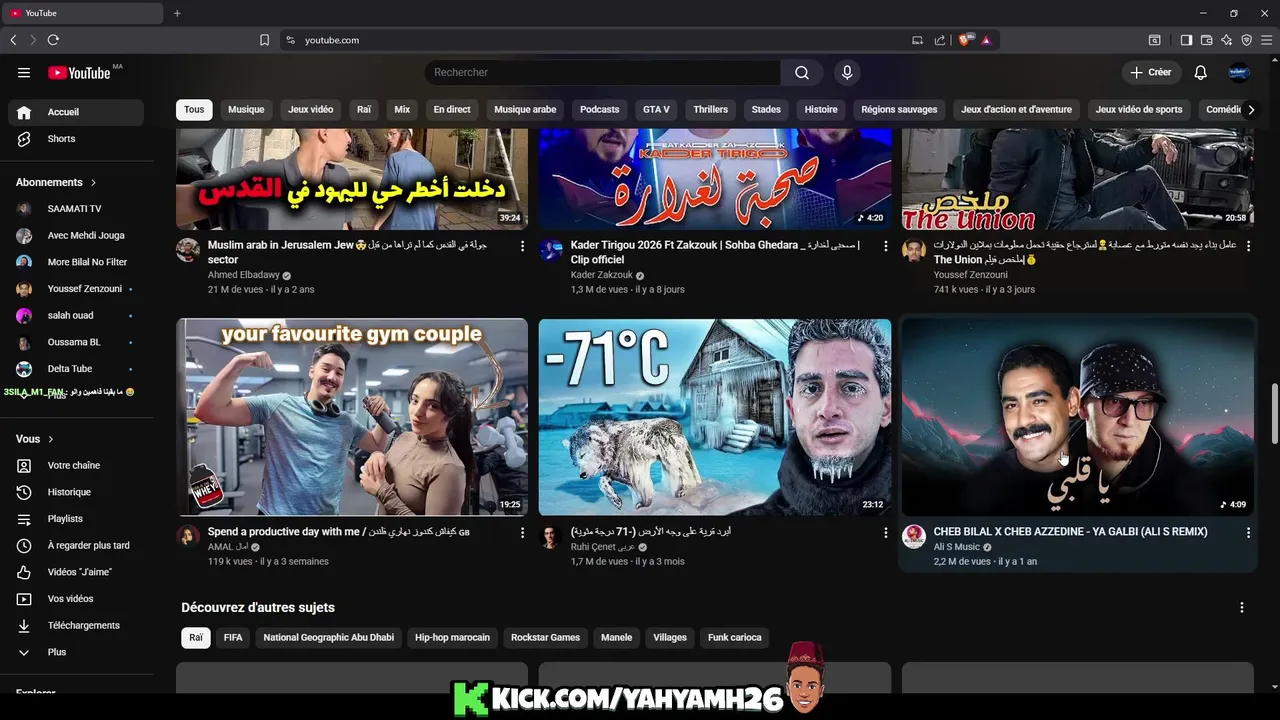The height and width of the screenshot is (720, 1280).
Task: Open options for Découvrez d'autres sujets section
Action: tap(1242, 608)
